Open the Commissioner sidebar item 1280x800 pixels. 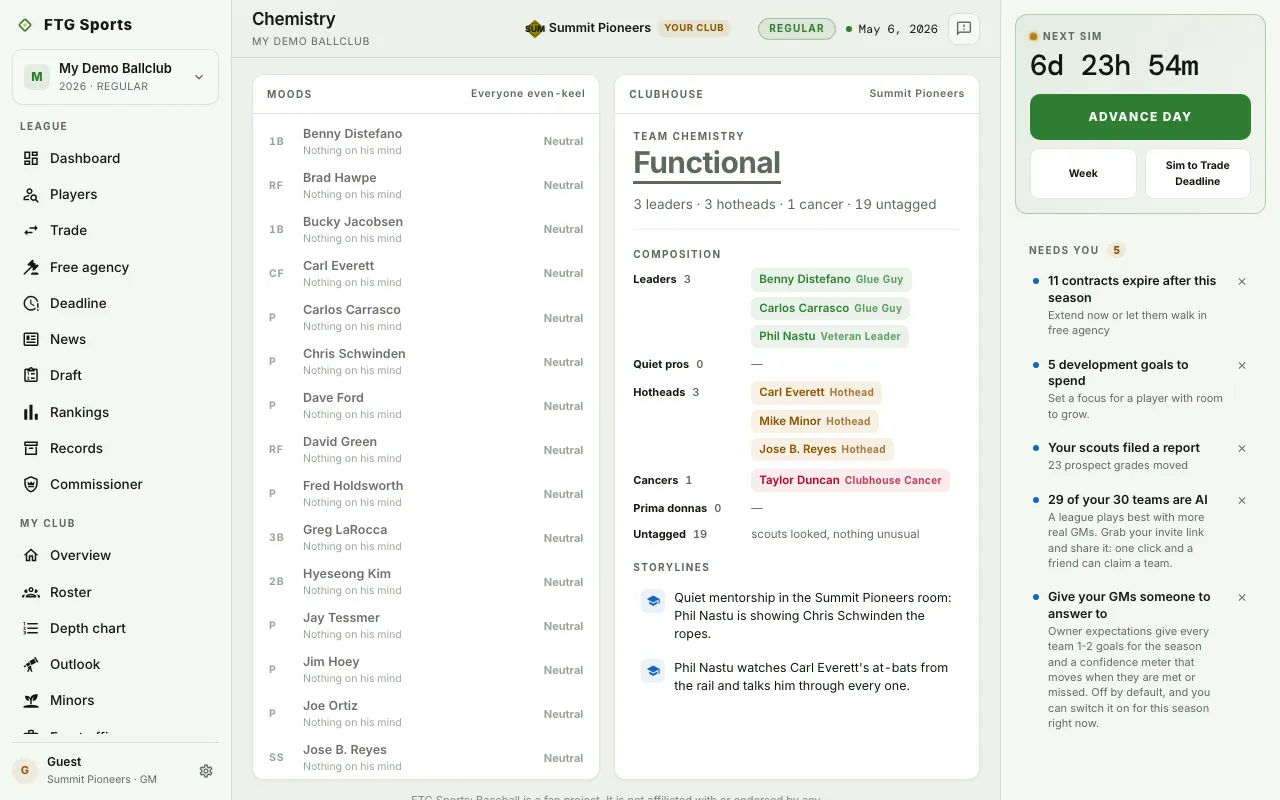click(x=115, y=484)
